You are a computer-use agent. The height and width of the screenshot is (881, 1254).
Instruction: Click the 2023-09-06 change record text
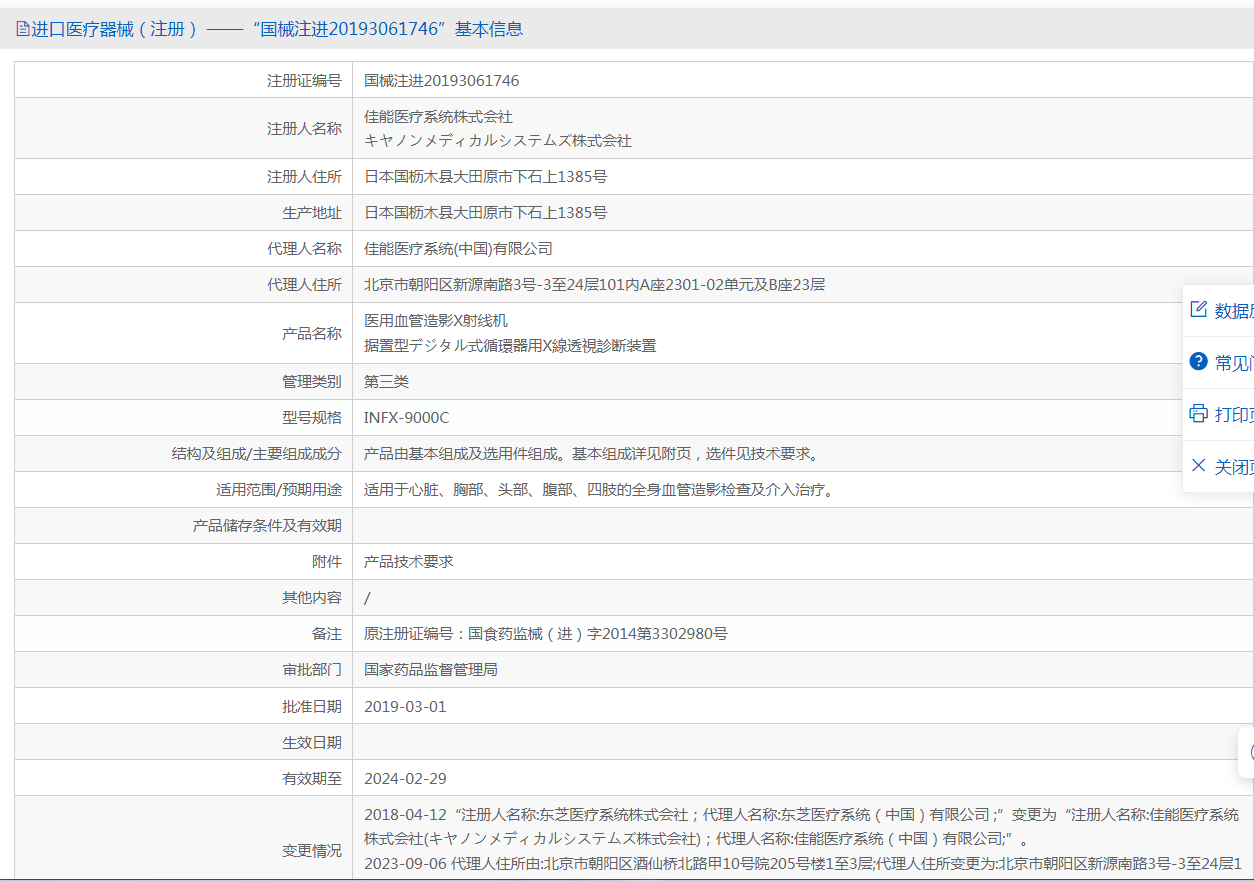pyautogui.click(x=802, y=863)
